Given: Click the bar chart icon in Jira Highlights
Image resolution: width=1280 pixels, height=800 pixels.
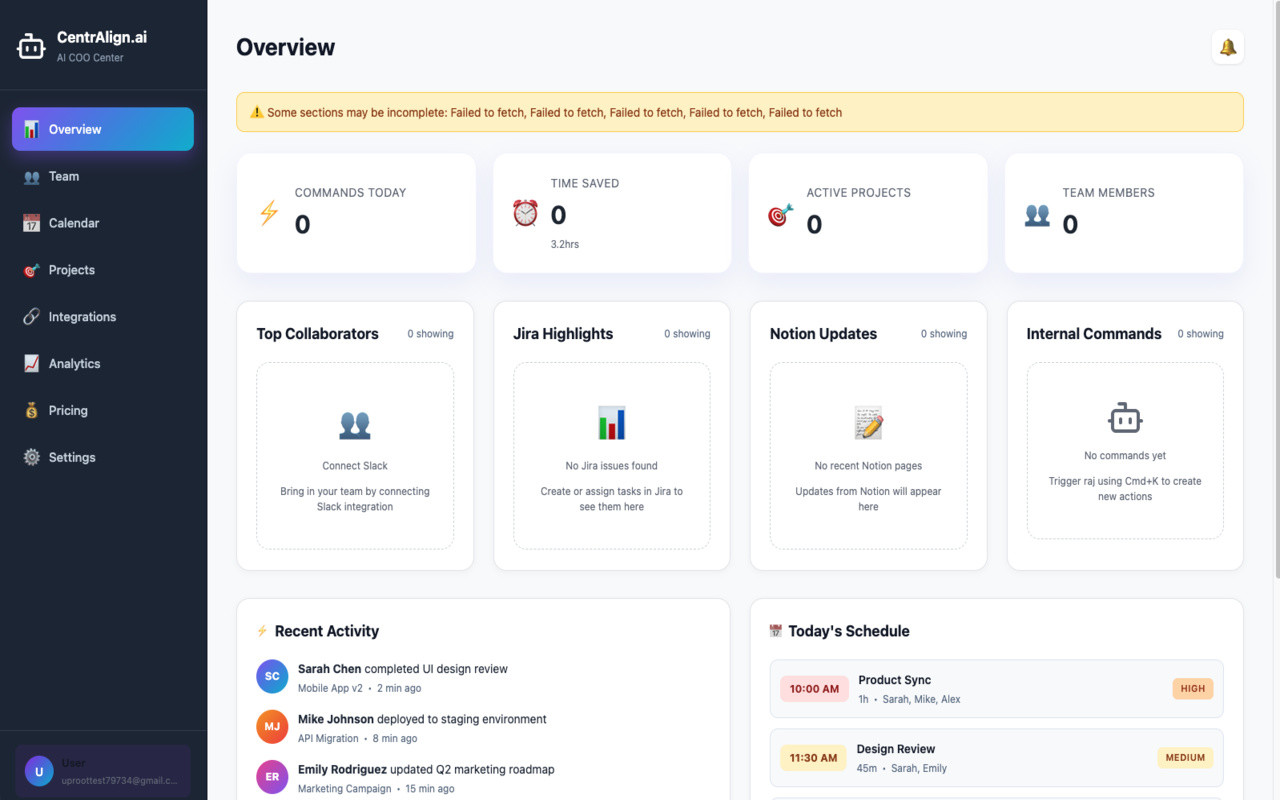Looking at the screenshot, I should pyautogui.click(x=612, y=424).
